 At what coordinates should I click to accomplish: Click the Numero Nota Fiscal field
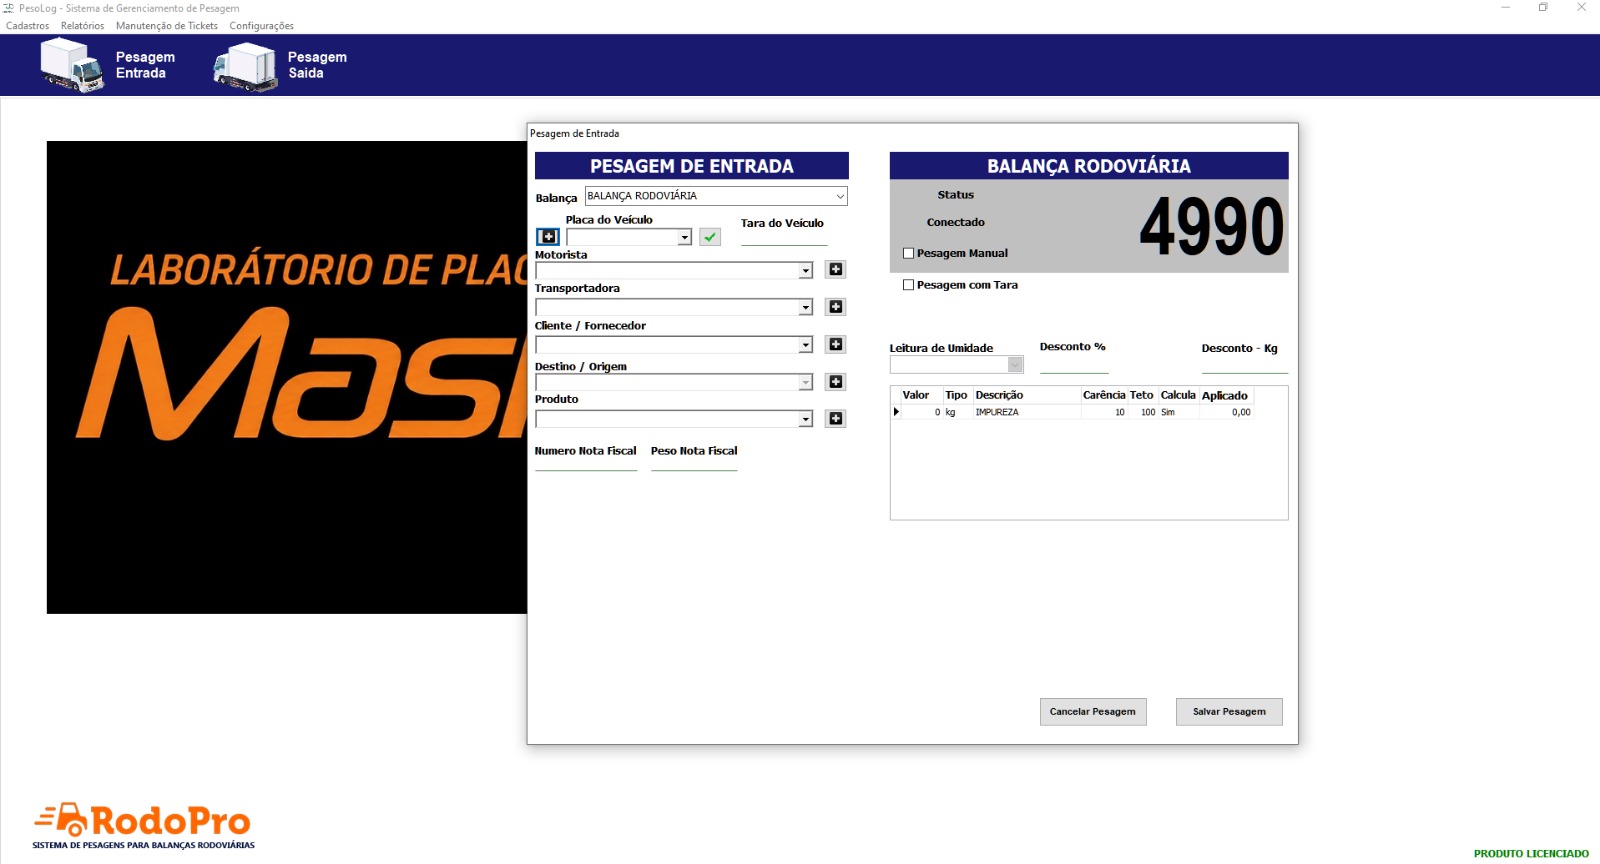(x=586, y=464)
